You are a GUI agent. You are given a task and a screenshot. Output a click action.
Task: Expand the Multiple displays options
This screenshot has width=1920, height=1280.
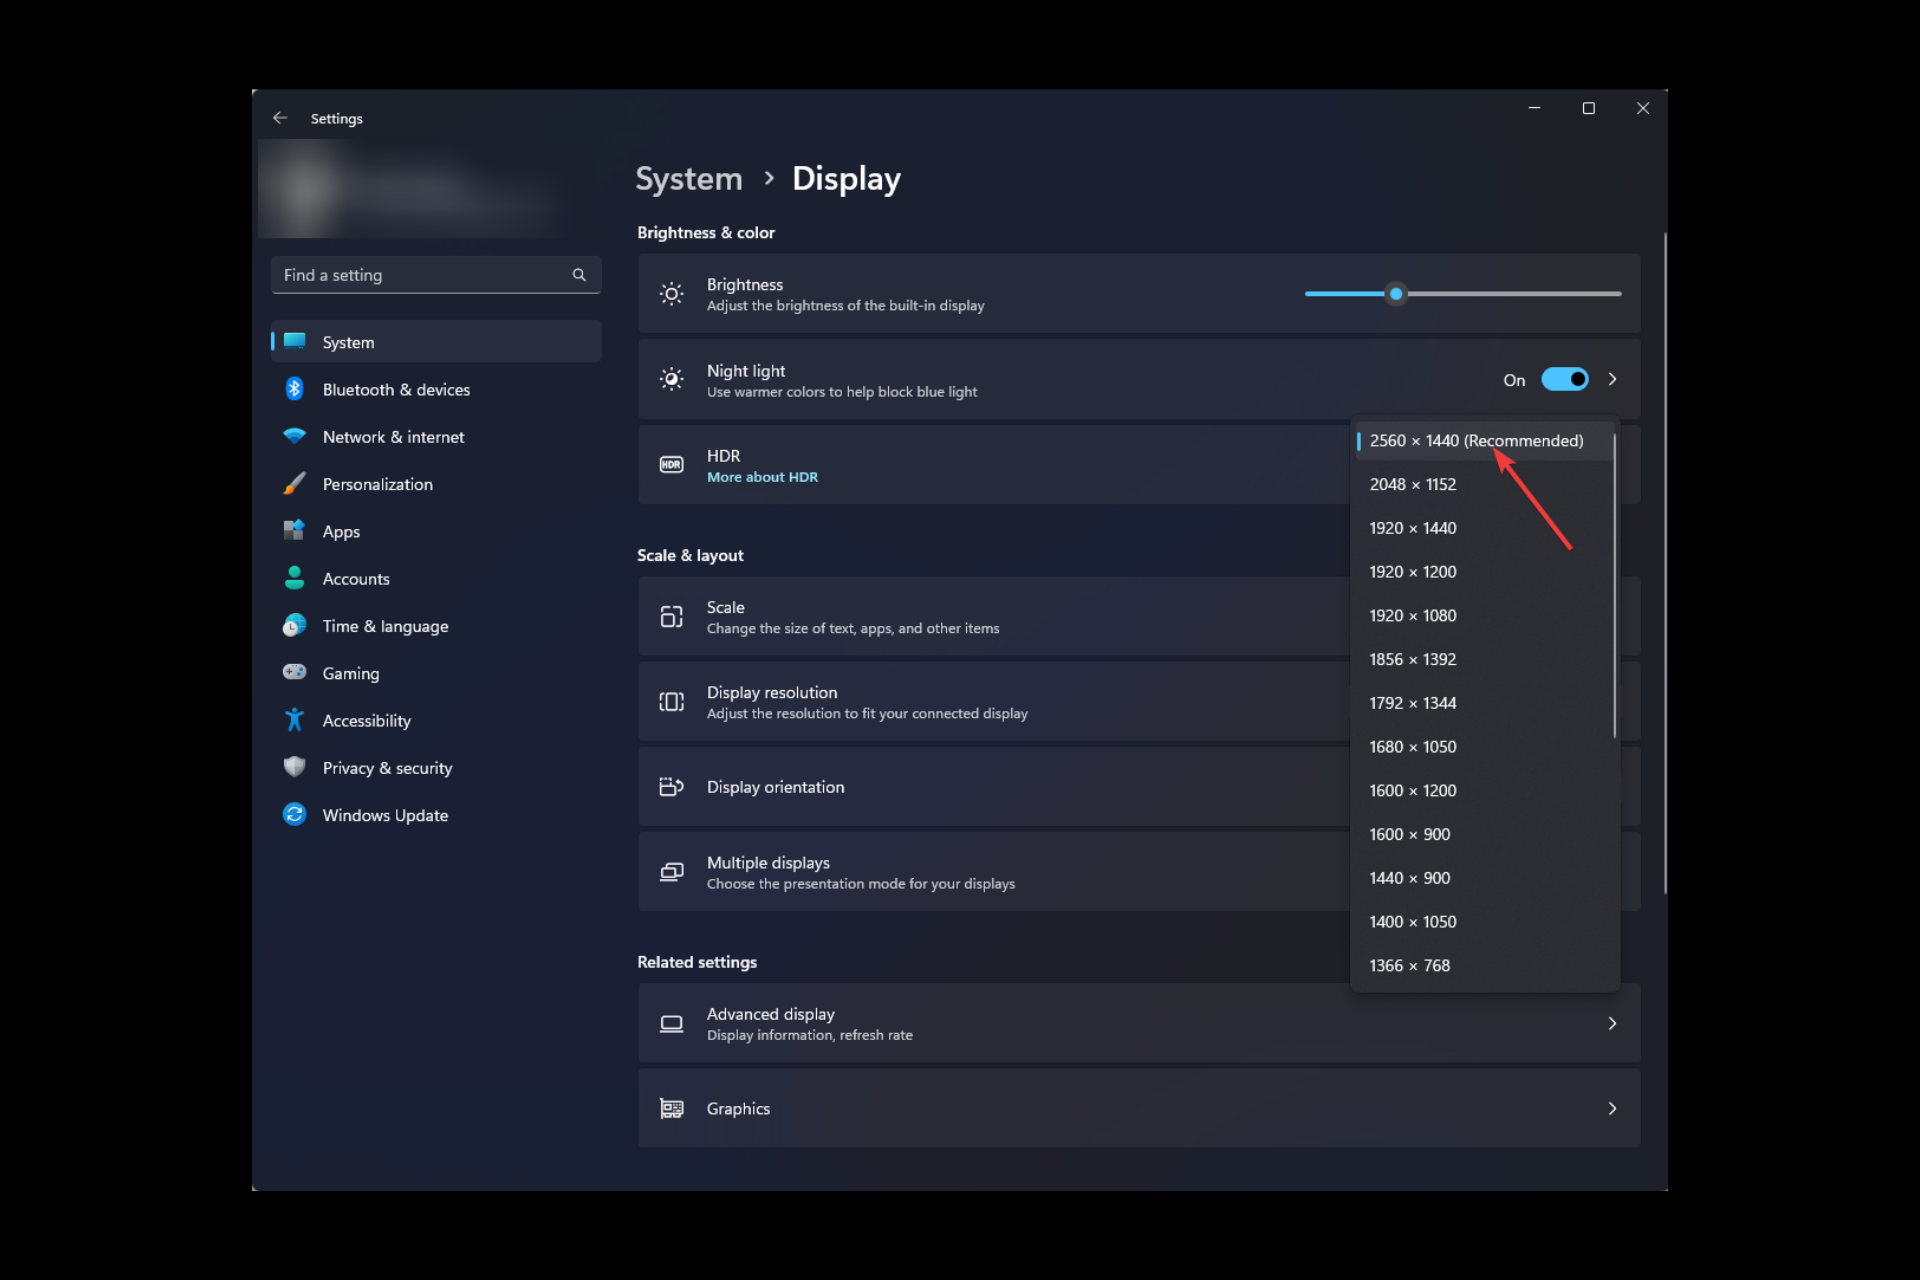click(1139, 871)
